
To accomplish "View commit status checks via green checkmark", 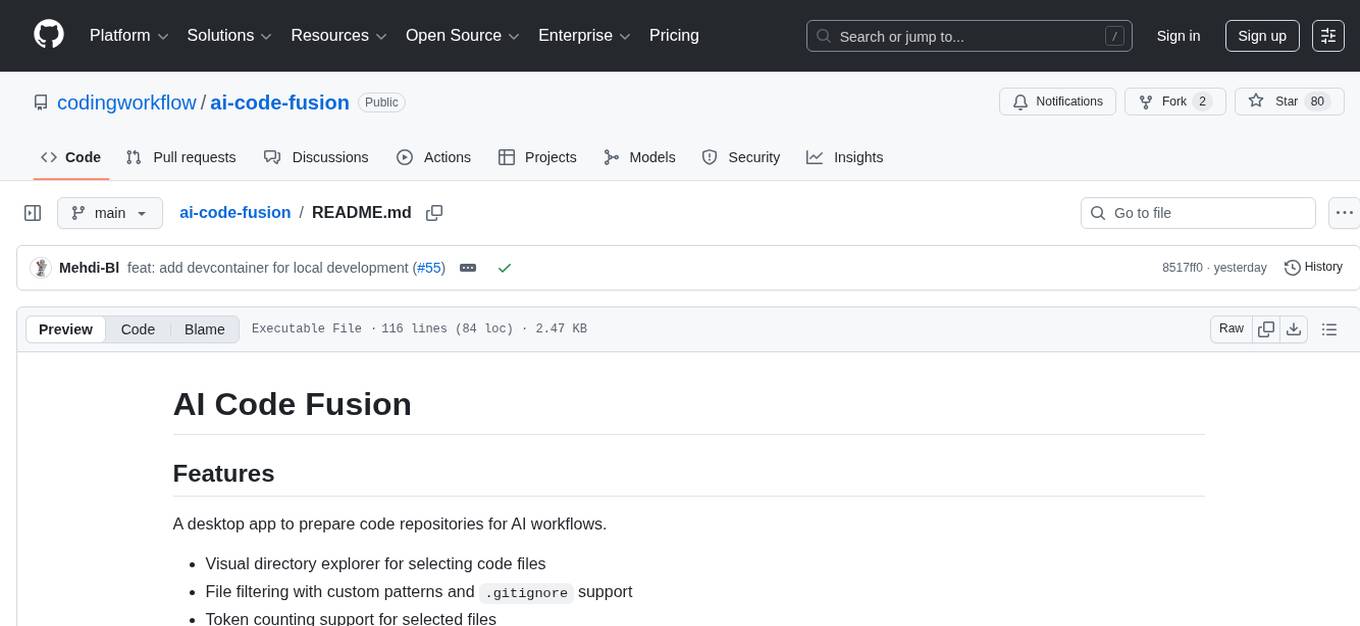I will 505,267.
